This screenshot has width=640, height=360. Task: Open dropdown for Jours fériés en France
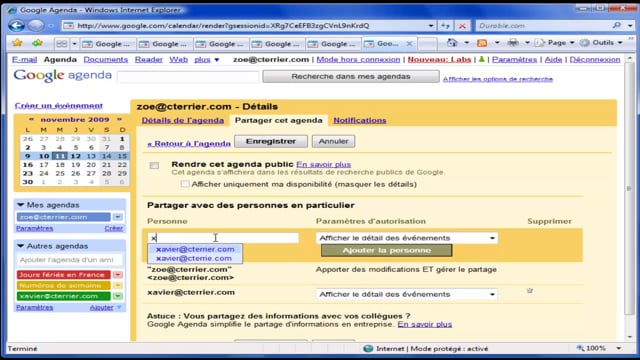pyautogui.click(x=118, y=275)
